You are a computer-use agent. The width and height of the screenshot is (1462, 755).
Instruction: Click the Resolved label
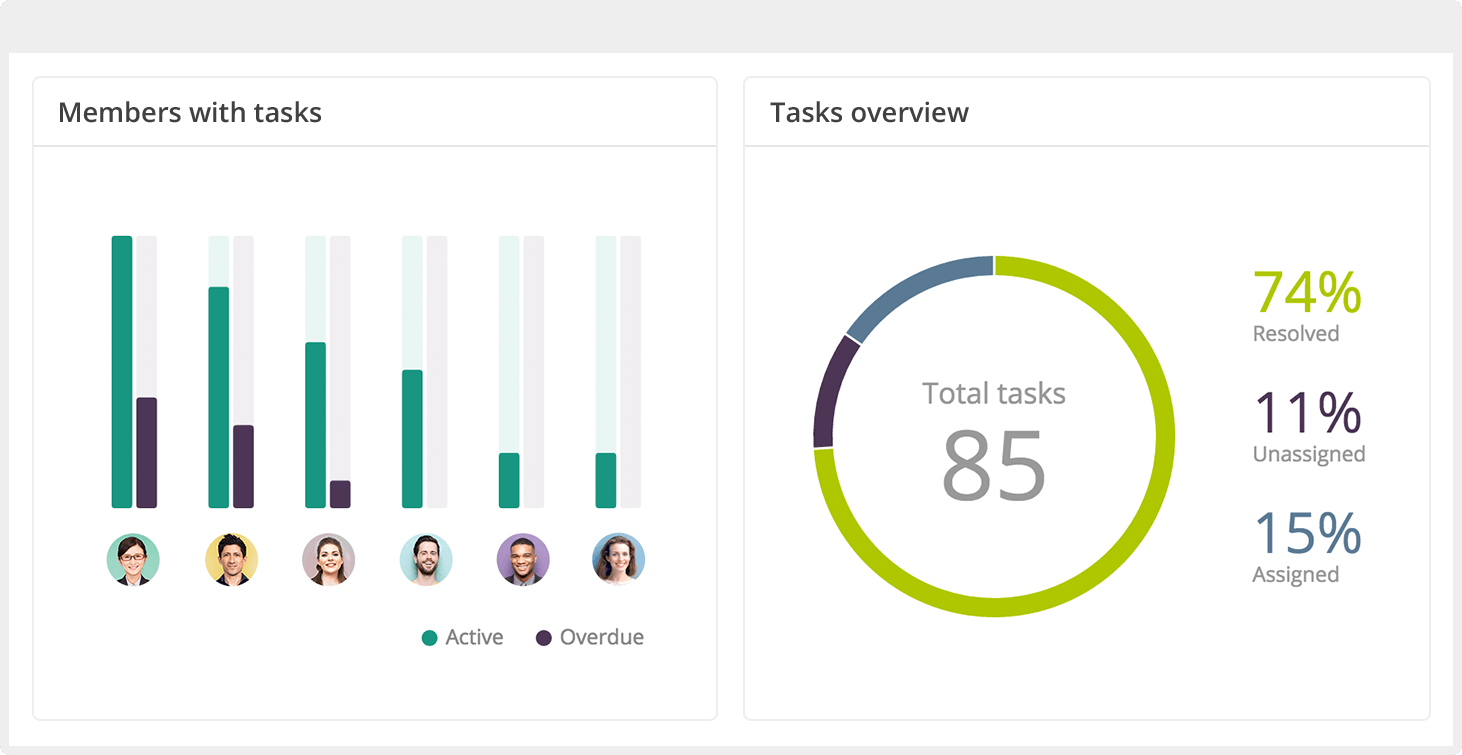1296,334
